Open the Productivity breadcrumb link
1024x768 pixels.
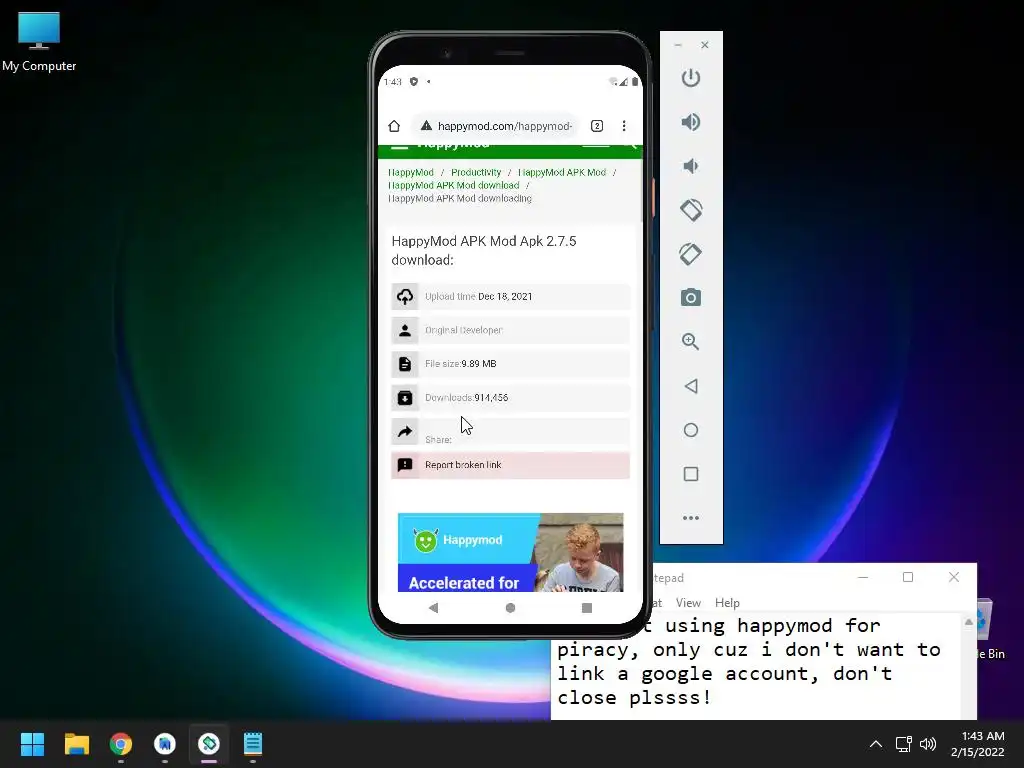pyautogui.click(x=476, y=172)
